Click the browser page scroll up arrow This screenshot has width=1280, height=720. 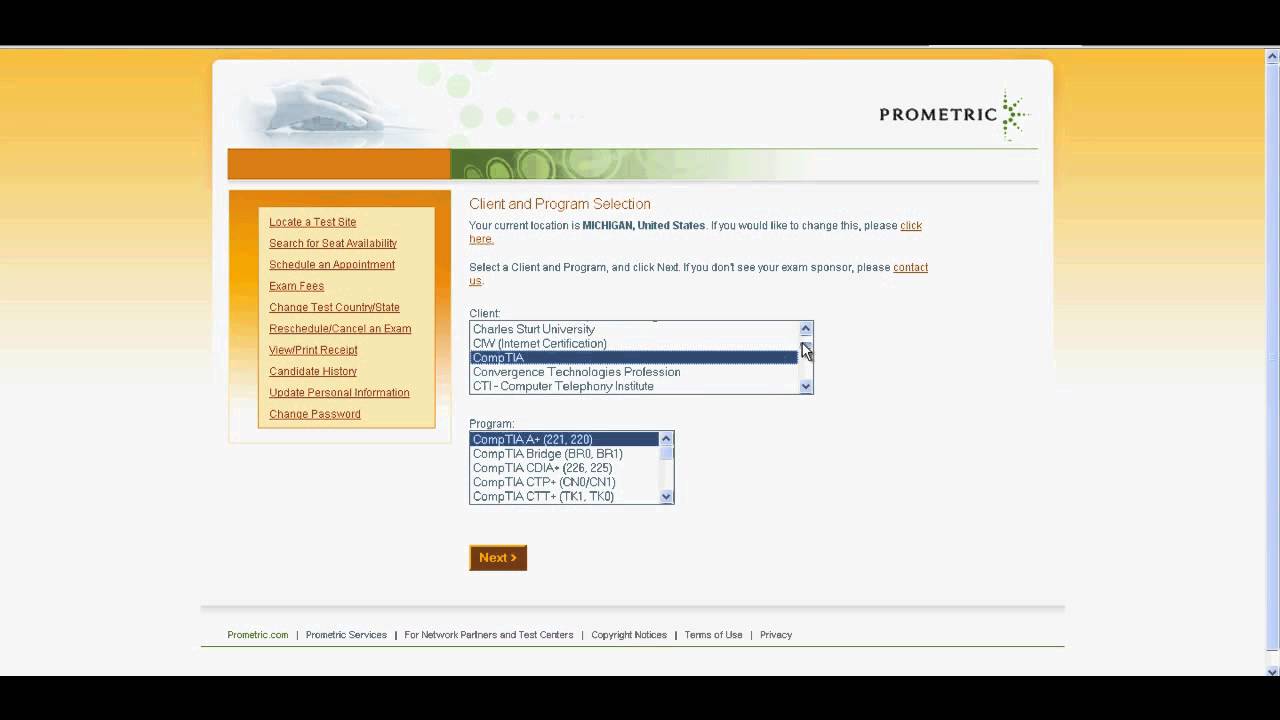point(1272,56)
